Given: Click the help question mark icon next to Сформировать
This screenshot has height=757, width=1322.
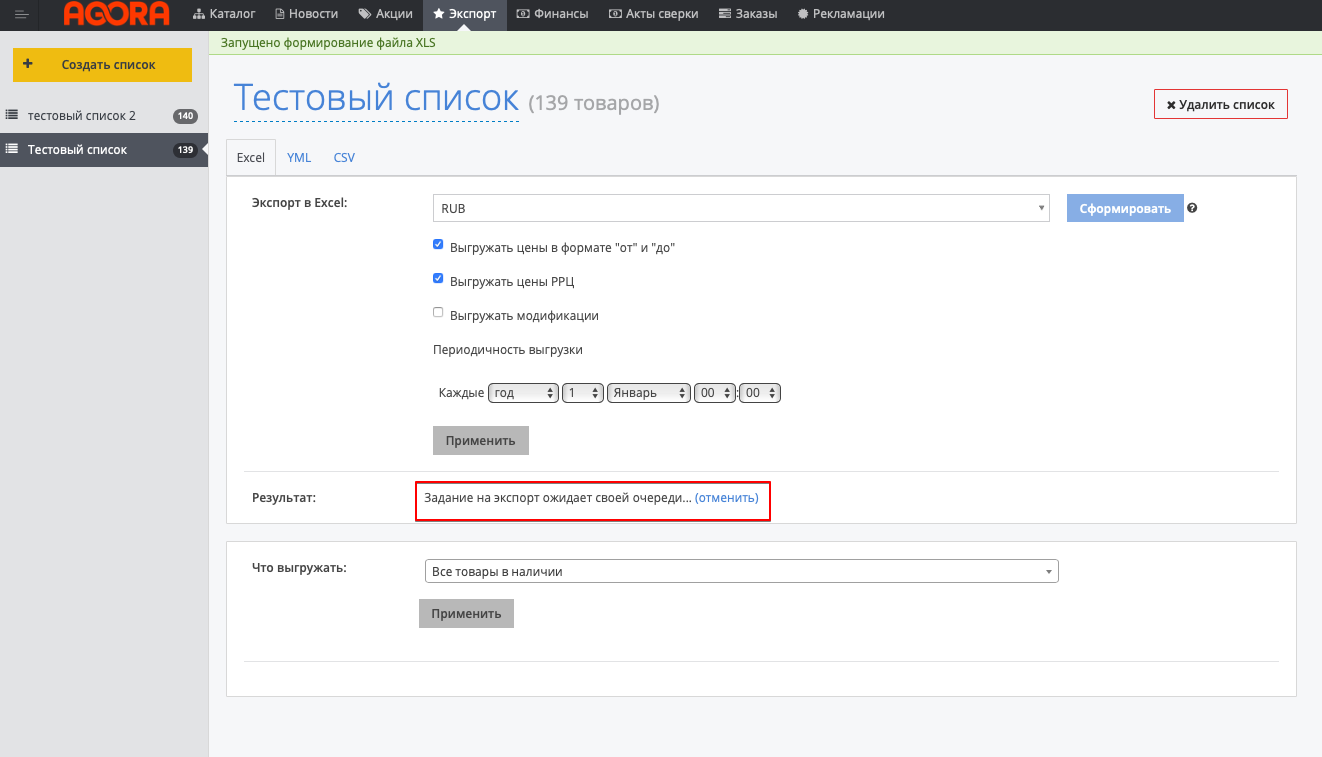Looking at the screenshot, I should coord(1192,209).
